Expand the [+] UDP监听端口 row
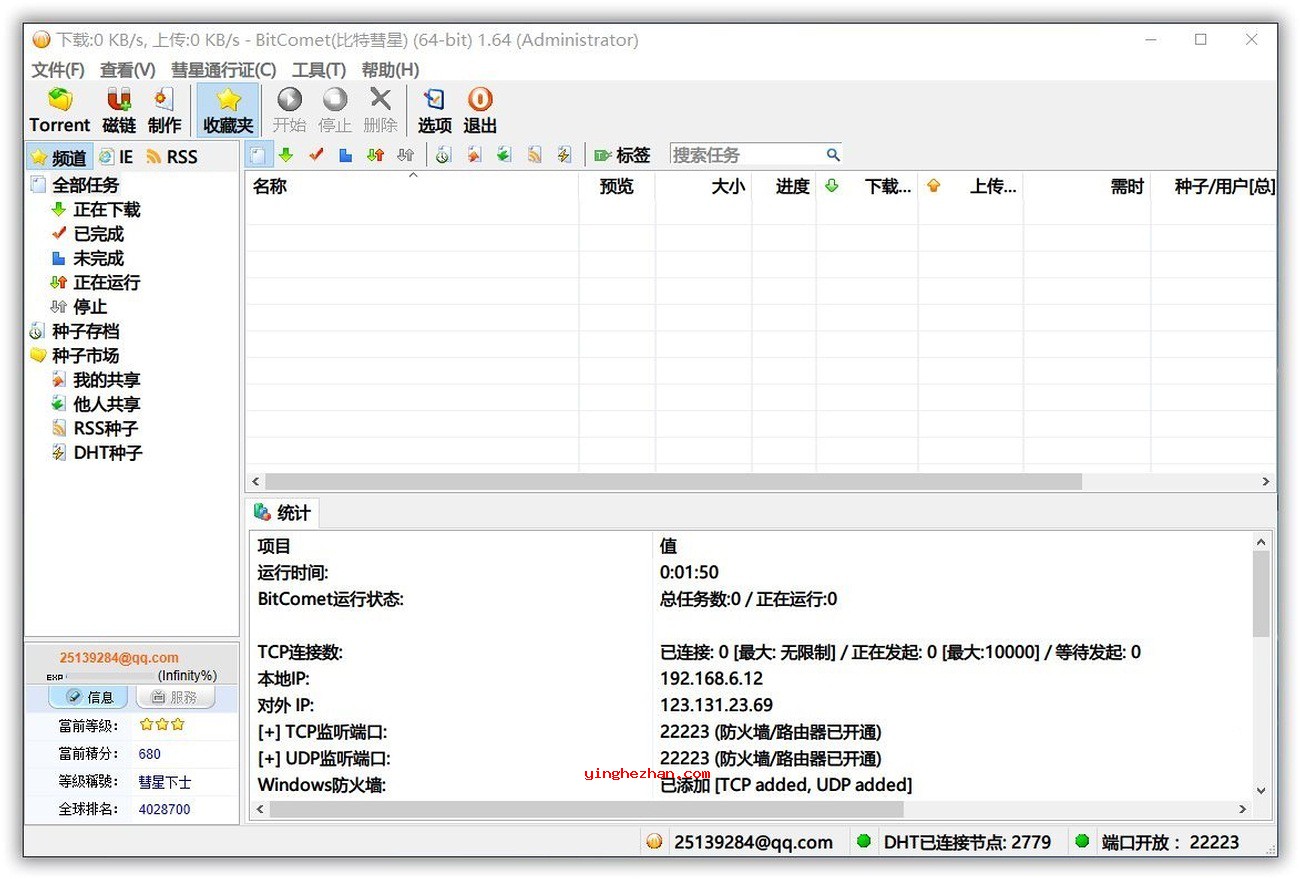Image resolution: width=1300 pixels, height=879 pixels. (x=324, y=759)
